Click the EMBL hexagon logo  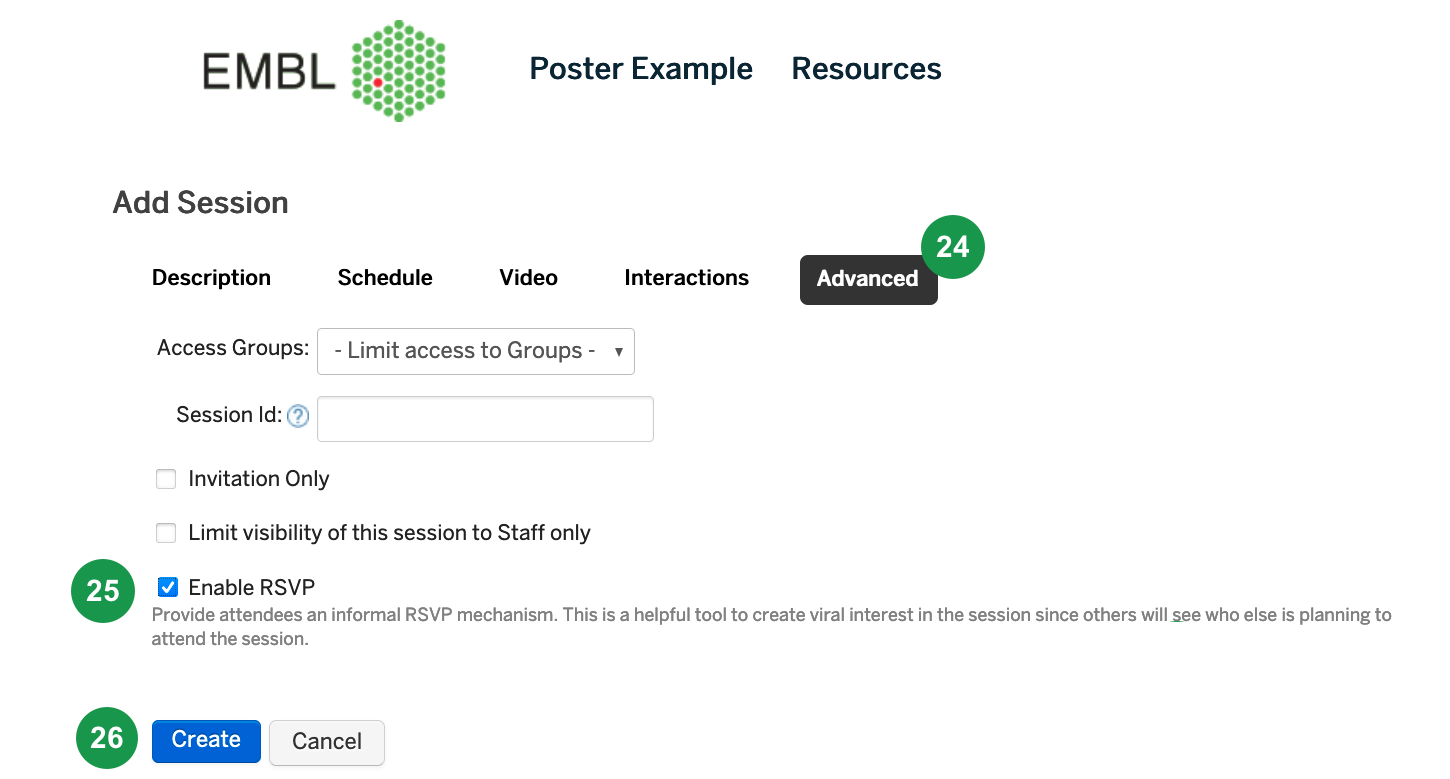pyautogui.click(x=397, y=69)
